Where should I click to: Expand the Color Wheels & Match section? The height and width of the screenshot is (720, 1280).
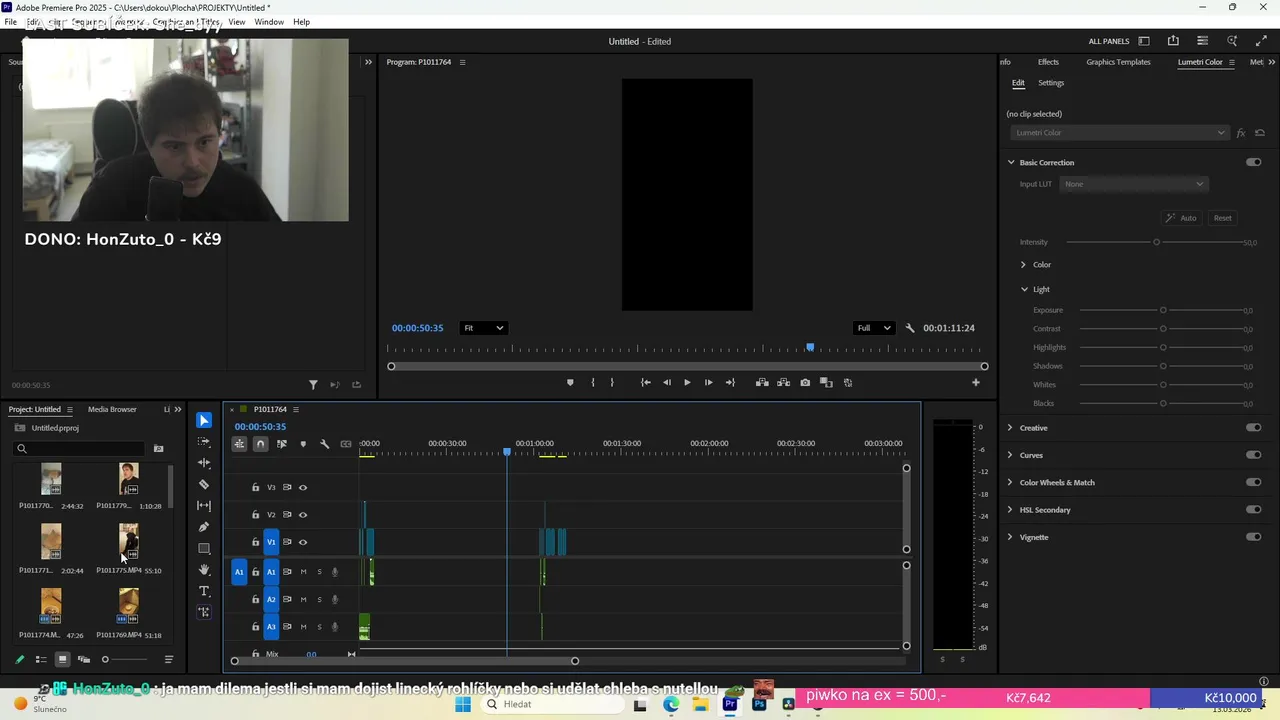coord(1010,482)
